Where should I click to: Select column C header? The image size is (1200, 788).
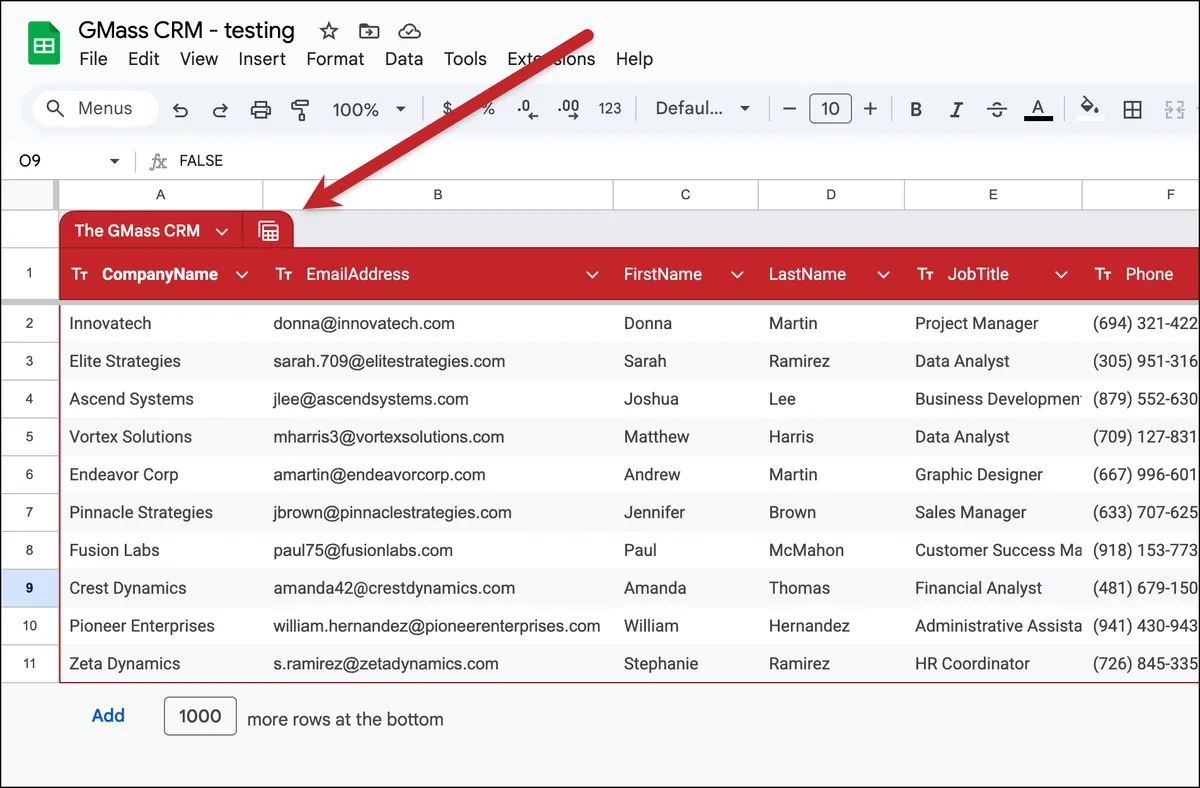pyautogui.click(x=685, y=195)
